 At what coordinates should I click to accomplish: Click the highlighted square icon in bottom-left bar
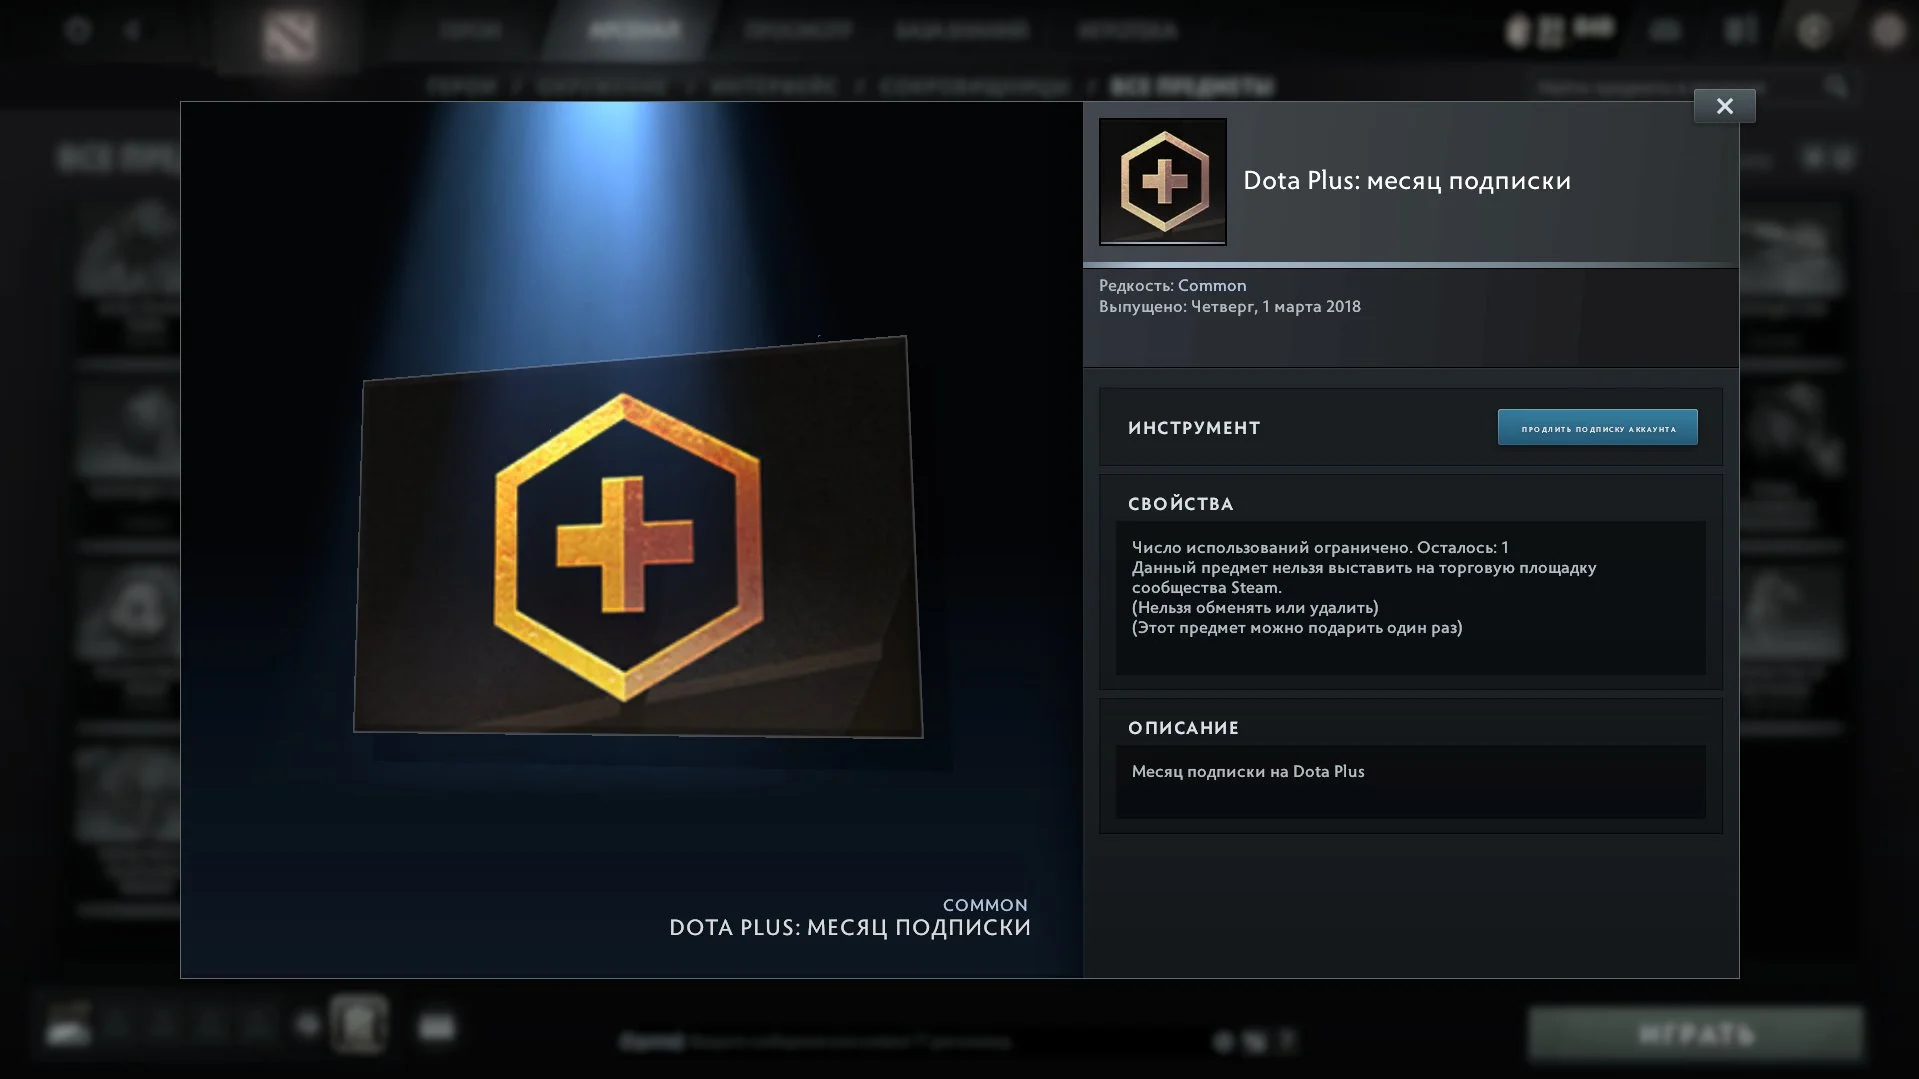pyautogui.click(x=359, y=1024)
